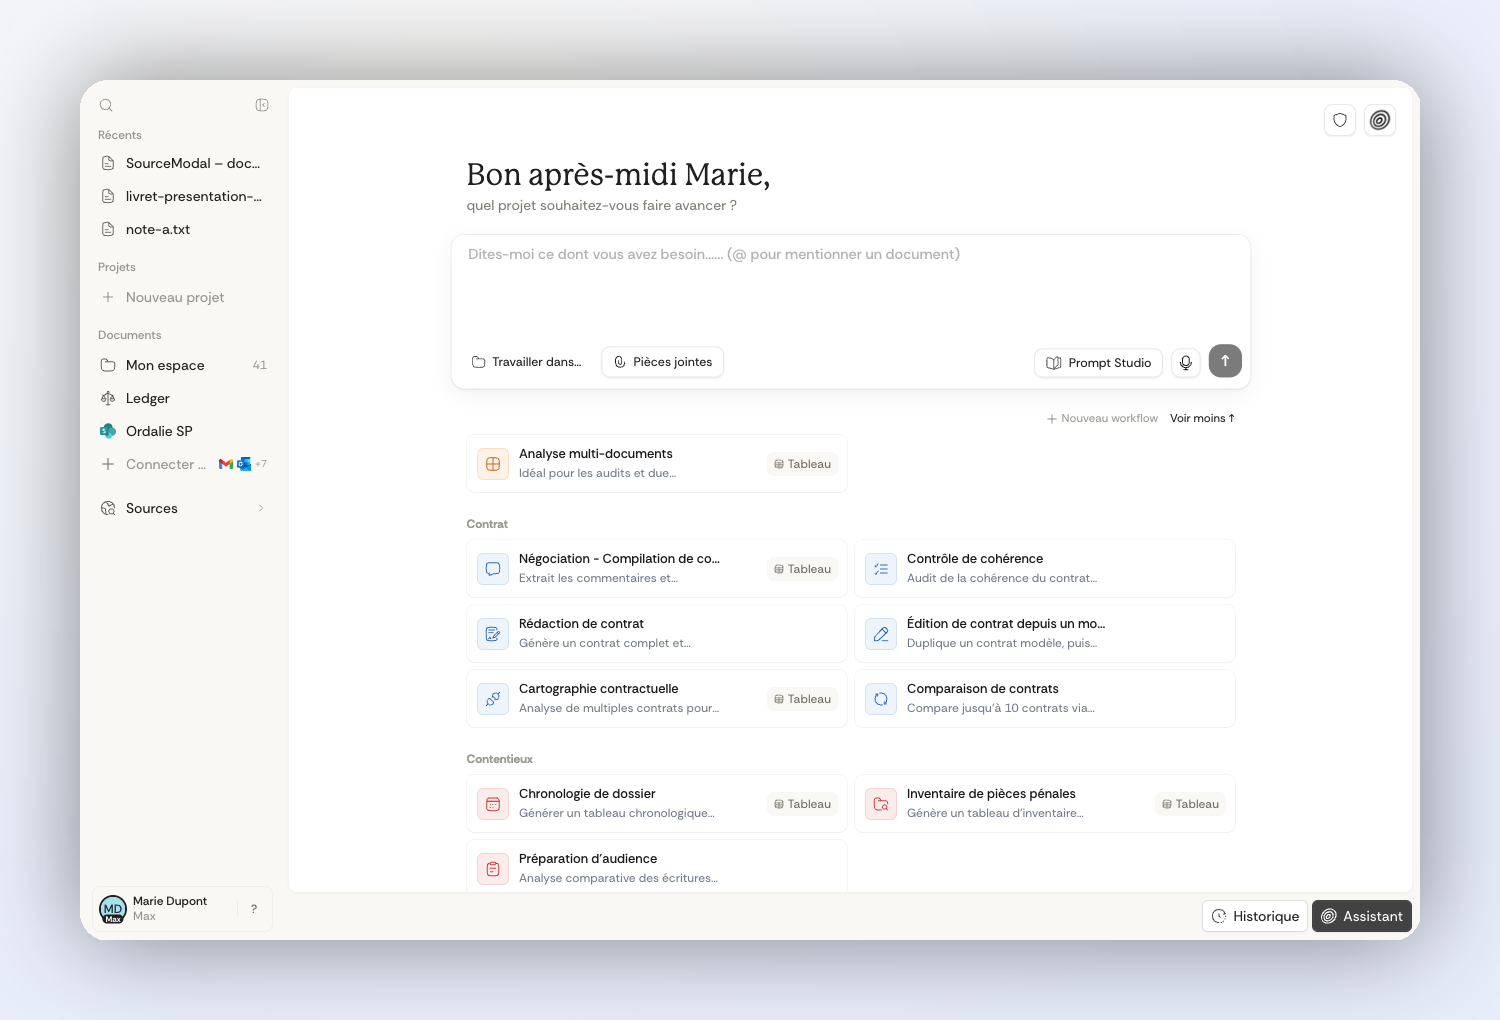
Task: Create a Nouveau projet
Action: (184, 297)
